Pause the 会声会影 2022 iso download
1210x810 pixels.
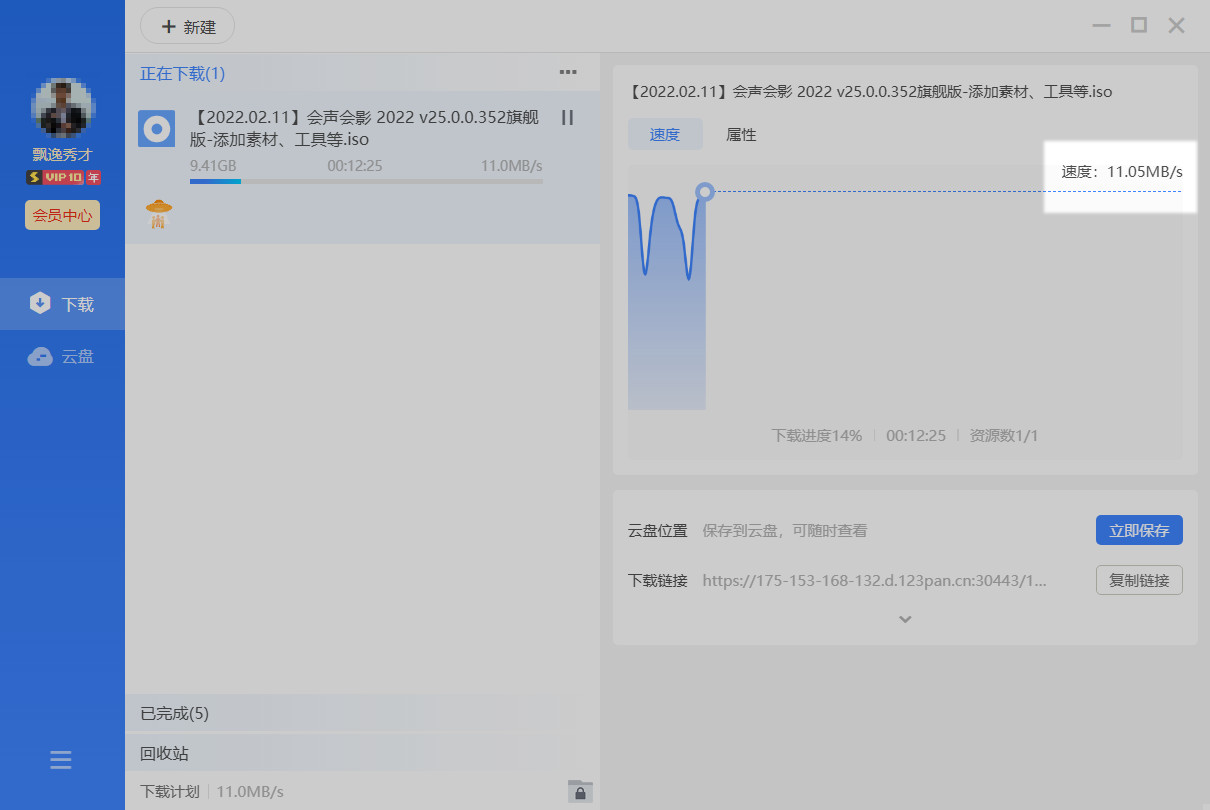click(x=567, y=118)
